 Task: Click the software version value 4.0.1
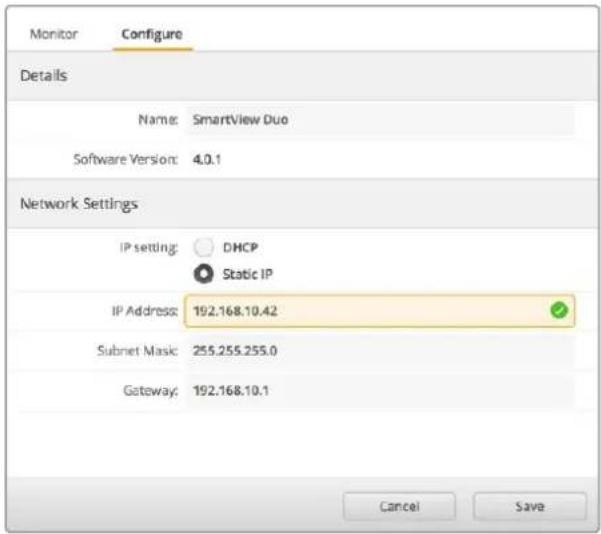pos(207,159)
